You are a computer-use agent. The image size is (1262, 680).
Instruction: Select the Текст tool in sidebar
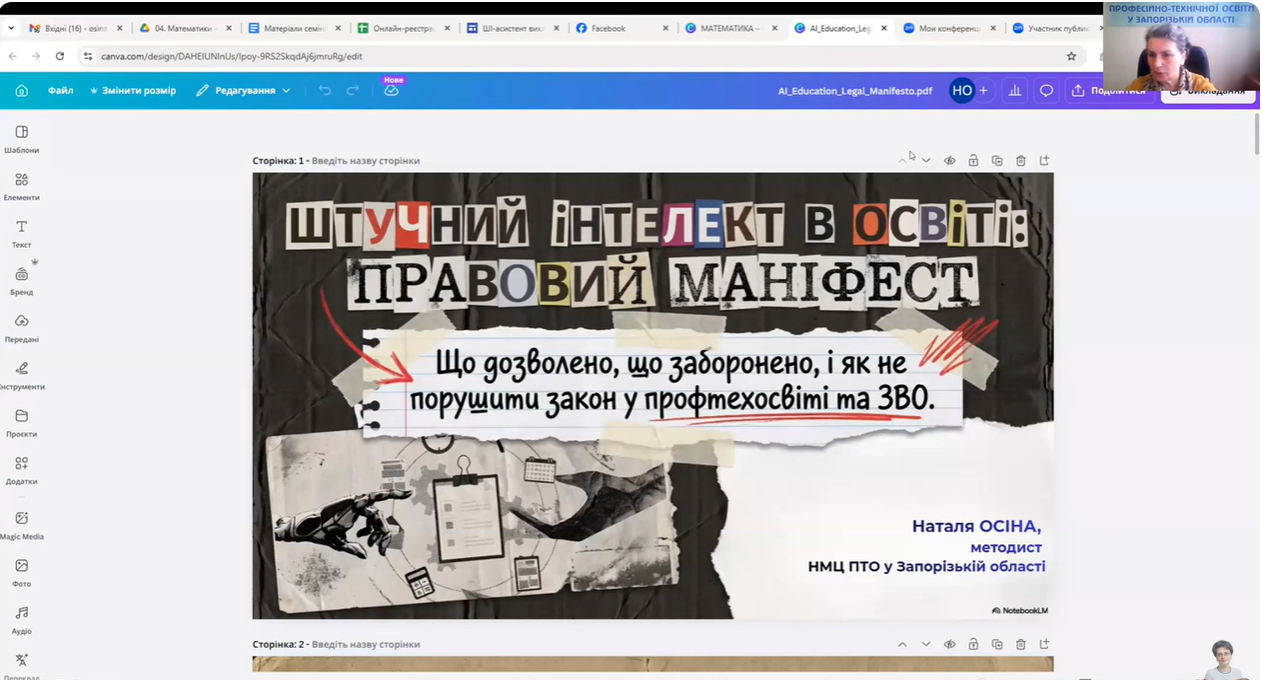(22, 232)
